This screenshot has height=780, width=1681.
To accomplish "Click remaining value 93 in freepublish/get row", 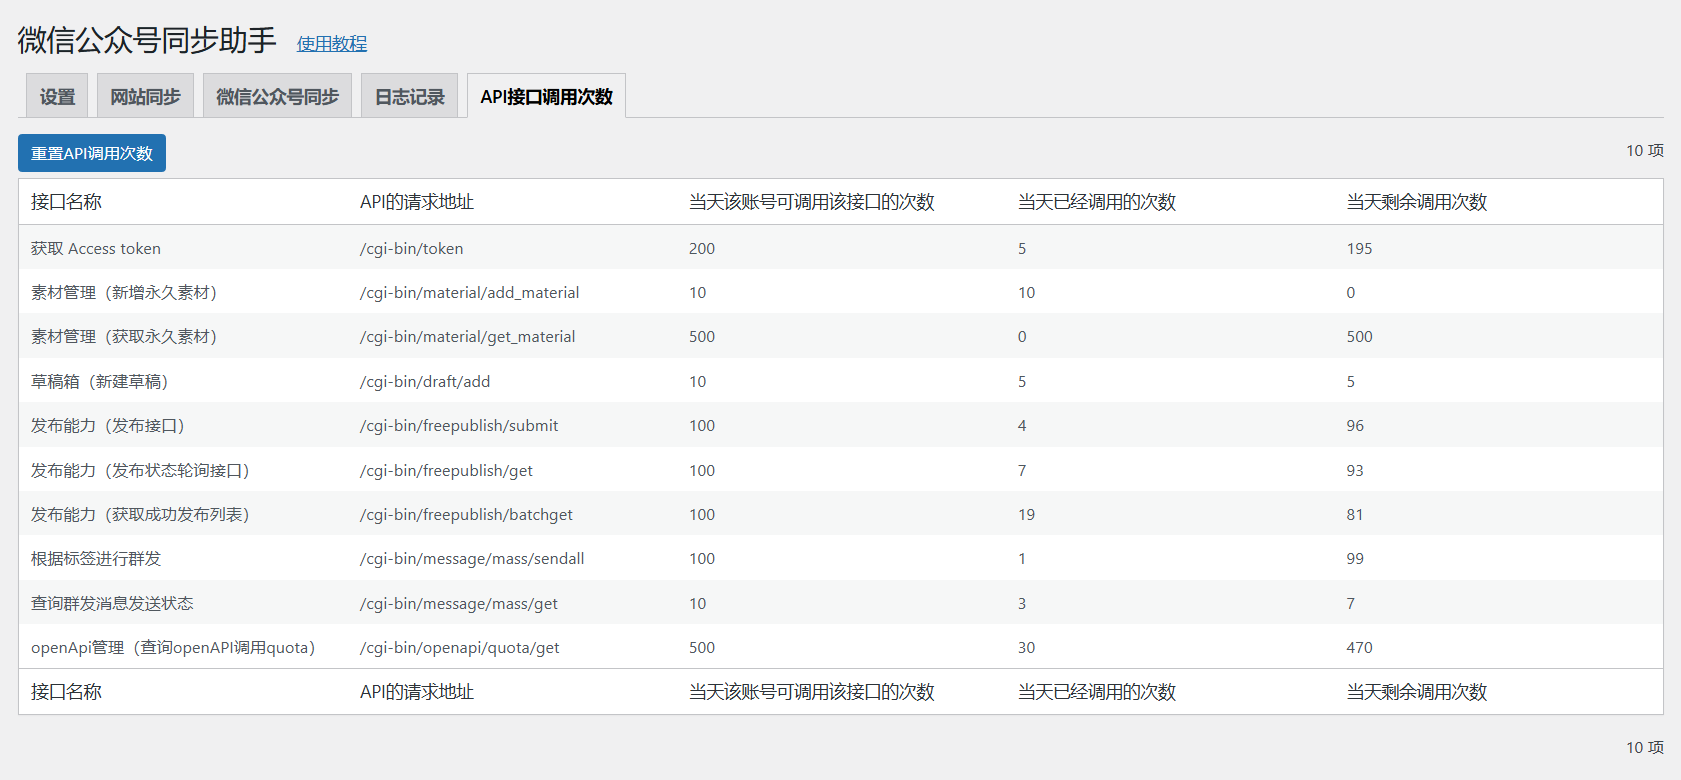I will 1355,470.
